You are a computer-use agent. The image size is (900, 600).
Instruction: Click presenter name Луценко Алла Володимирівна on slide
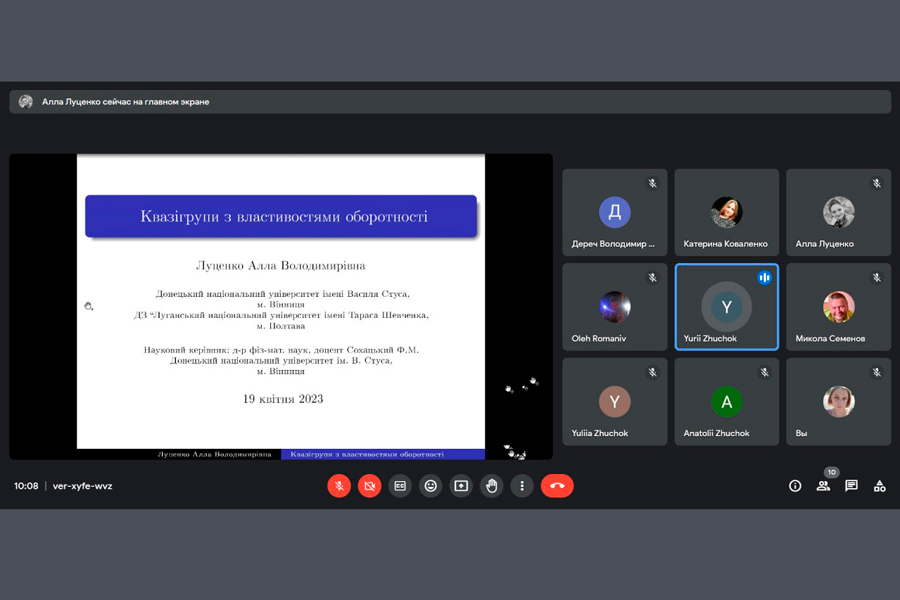[281, 265]
